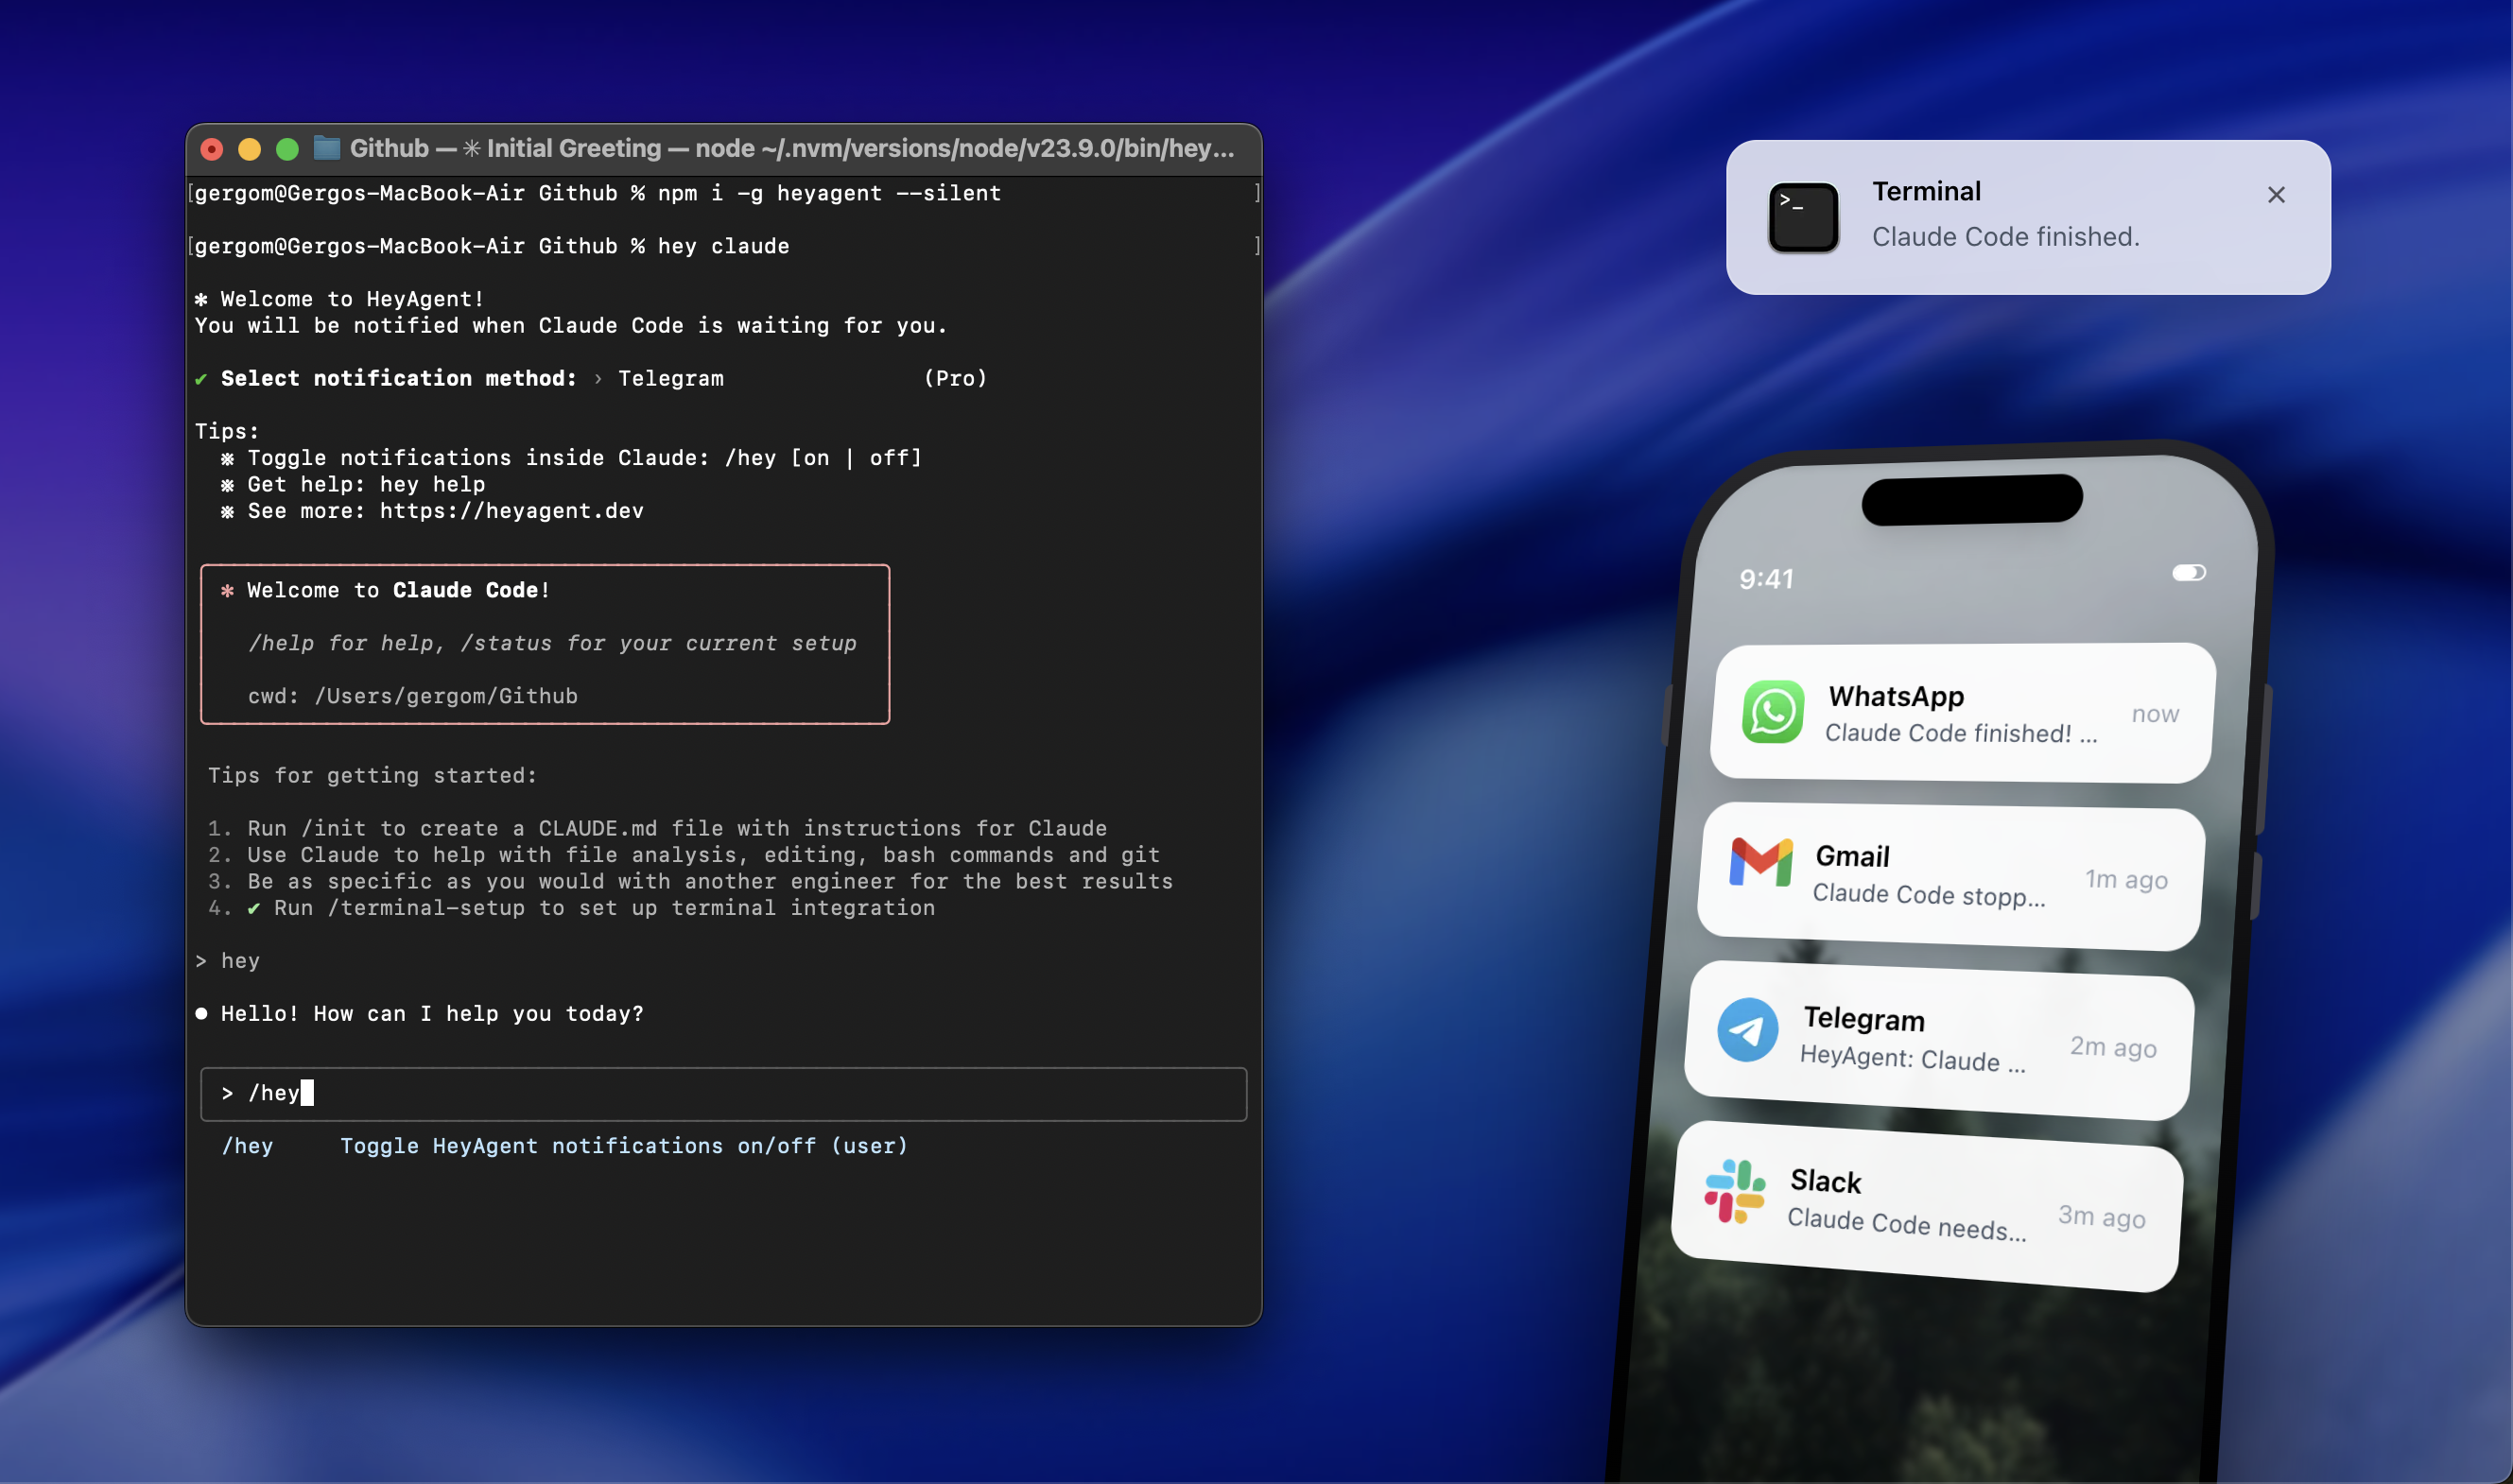Click the phone battery indicator
Viewport: 2513px width, 1484px height.
coord(2188,573)
